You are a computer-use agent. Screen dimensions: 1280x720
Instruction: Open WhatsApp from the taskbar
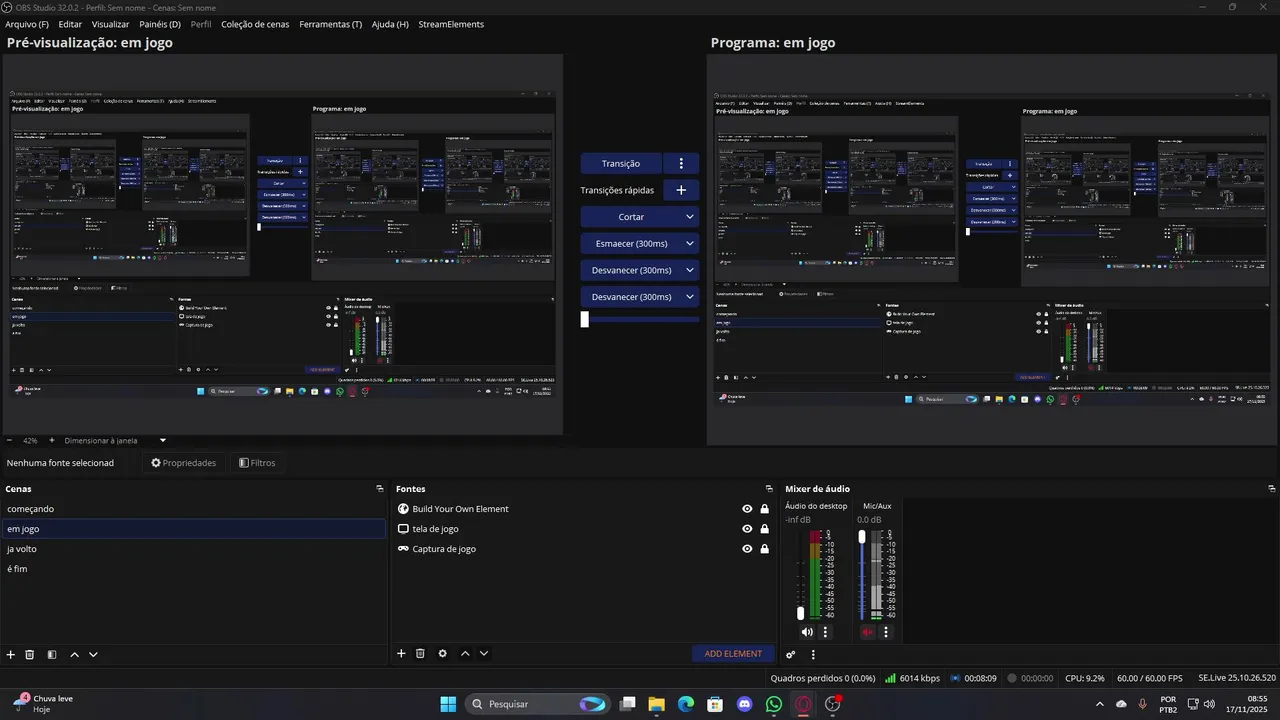pos(774,704)
